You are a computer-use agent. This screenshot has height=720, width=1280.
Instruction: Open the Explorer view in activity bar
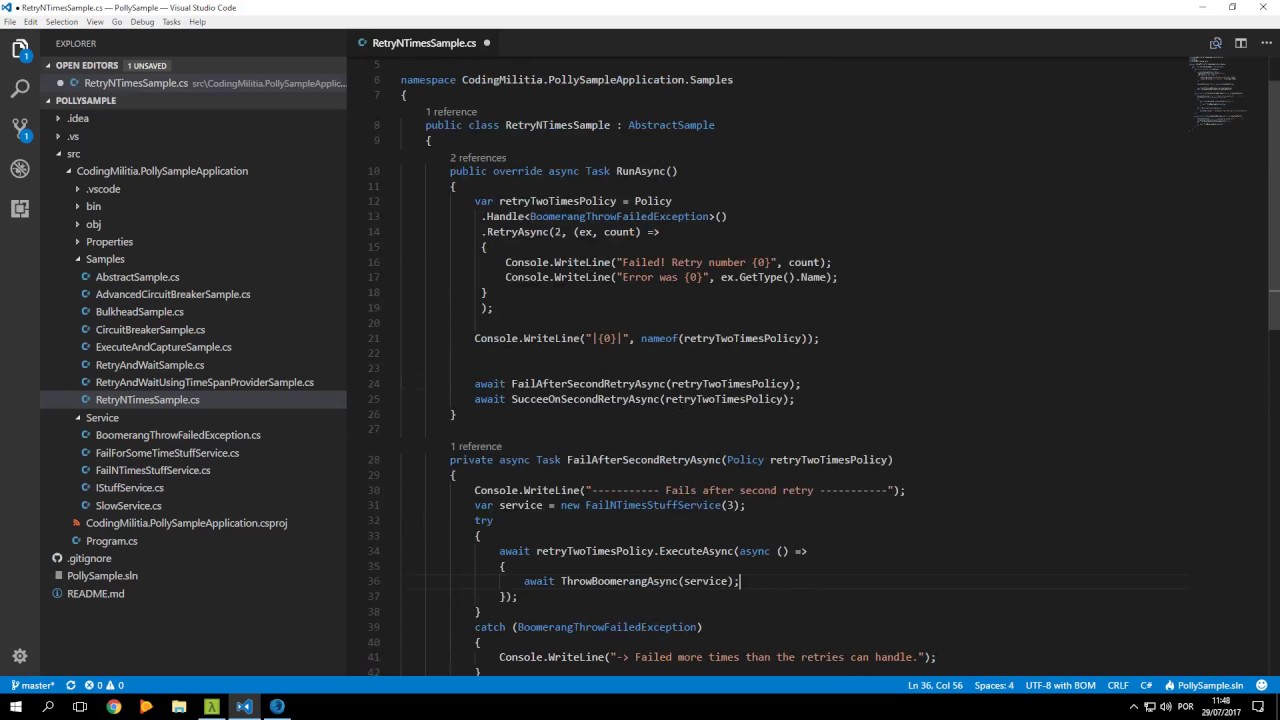tap(20, 49)
